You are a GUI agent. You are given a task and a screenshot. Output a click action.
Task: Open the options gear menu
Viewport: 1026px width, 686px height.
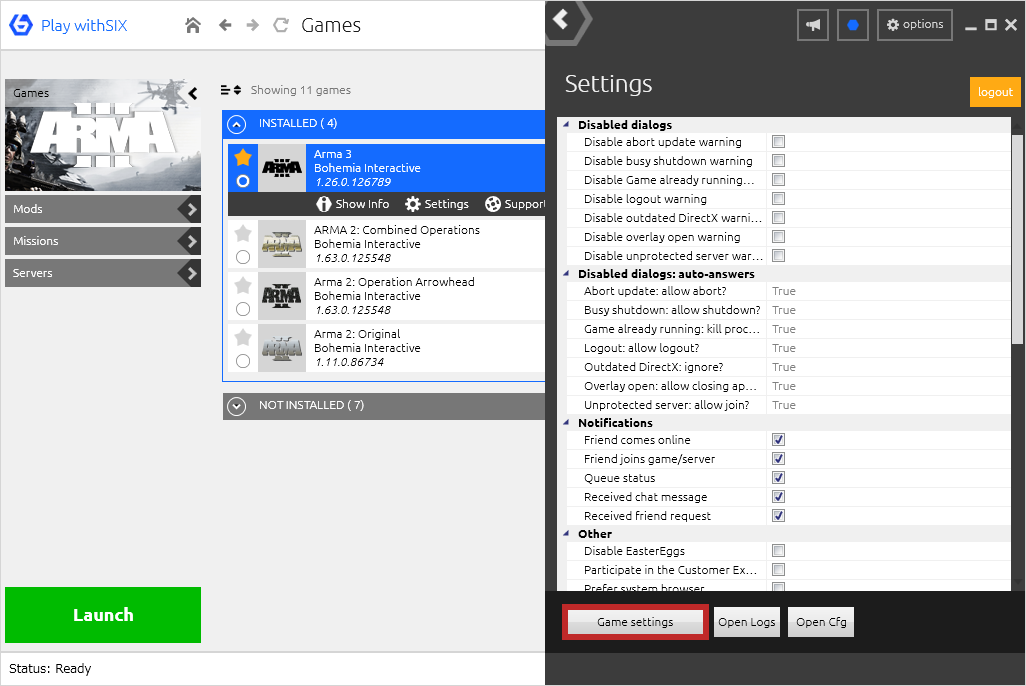915,25
